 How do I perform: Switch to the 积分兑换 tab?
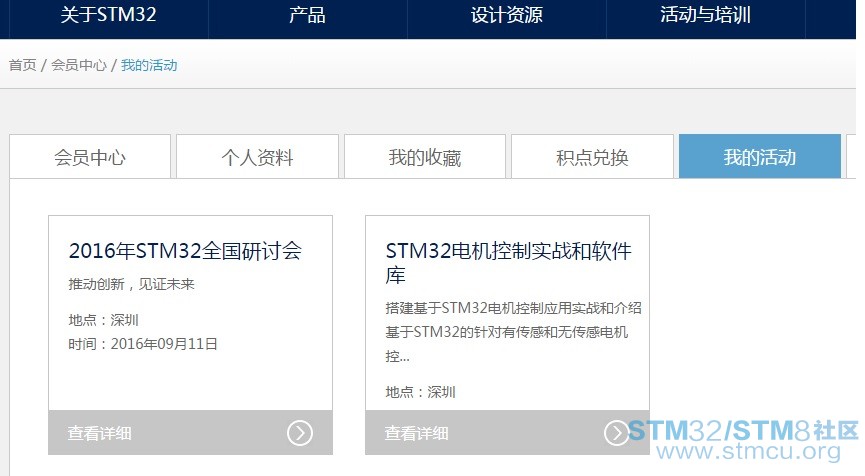(592, 157)
